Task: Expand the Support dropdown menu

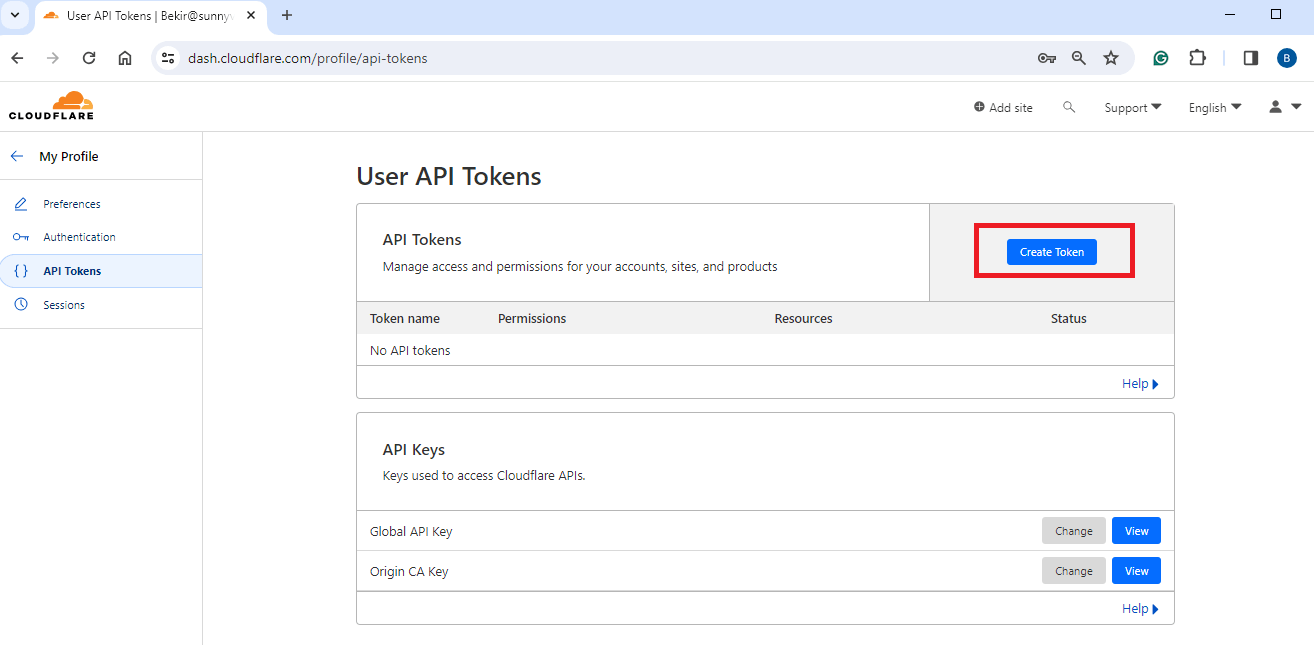Action: [1132, 107]
